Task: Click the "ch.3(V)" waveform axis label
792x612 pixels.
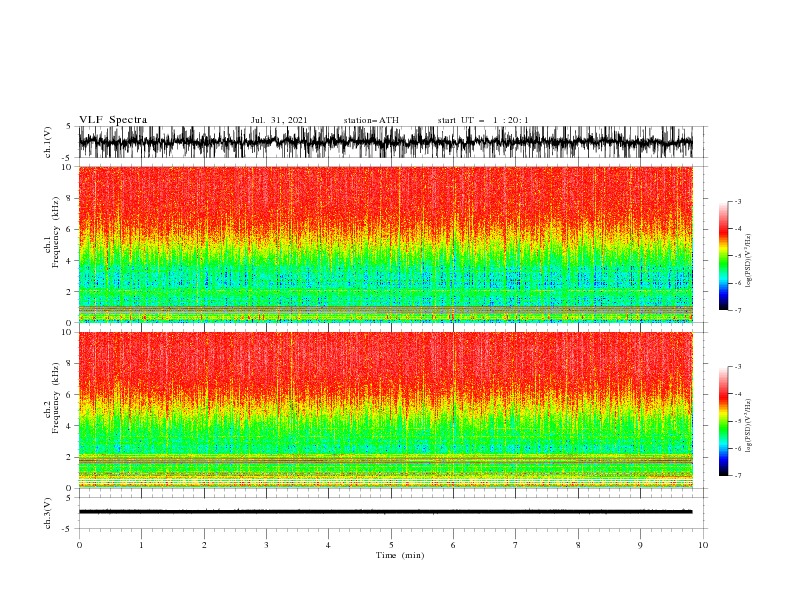Action: click(48, 513)
